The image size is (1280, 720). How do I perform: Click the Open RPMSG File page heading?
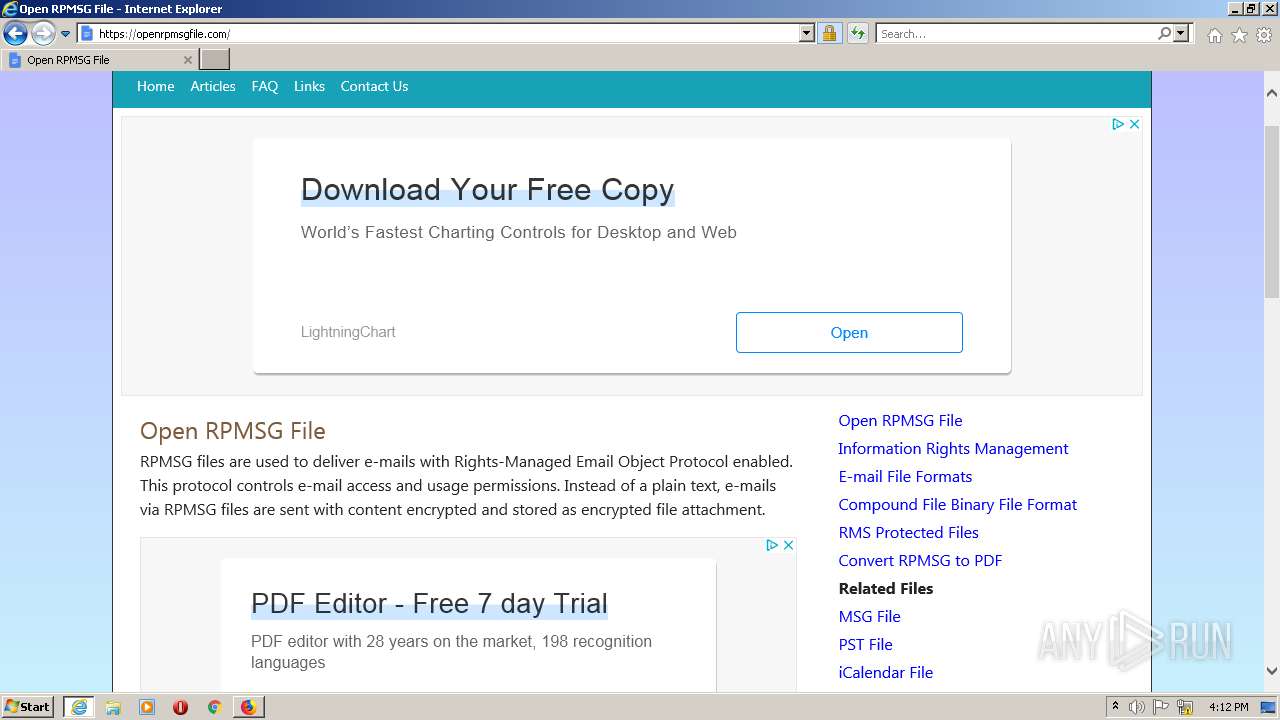point(233,431)
